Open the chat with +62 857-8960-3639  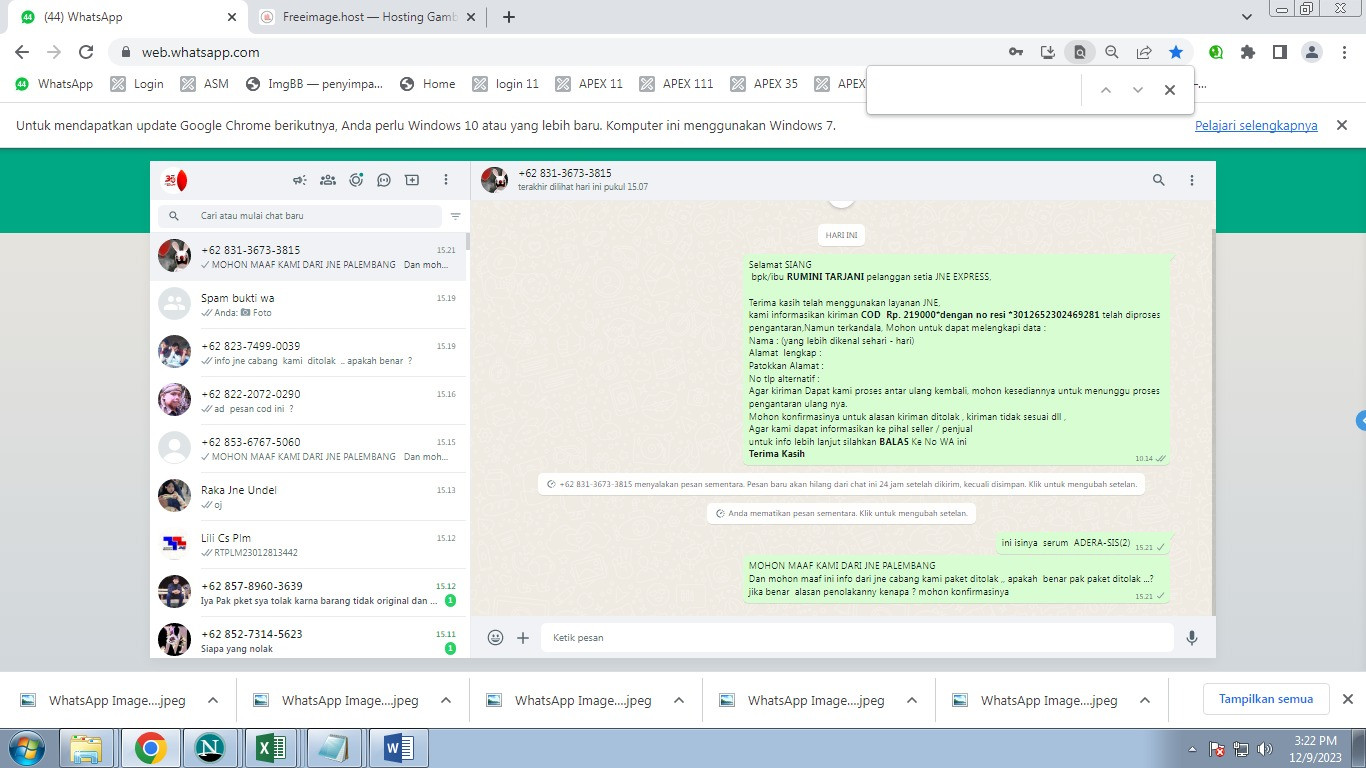[308, 593]
